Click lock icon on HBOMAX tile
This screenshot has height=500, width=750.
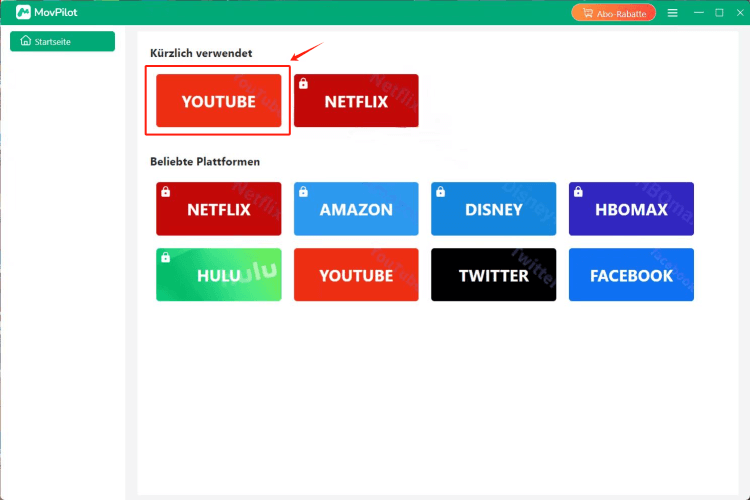pyautogui.click(x=578, y=192)
